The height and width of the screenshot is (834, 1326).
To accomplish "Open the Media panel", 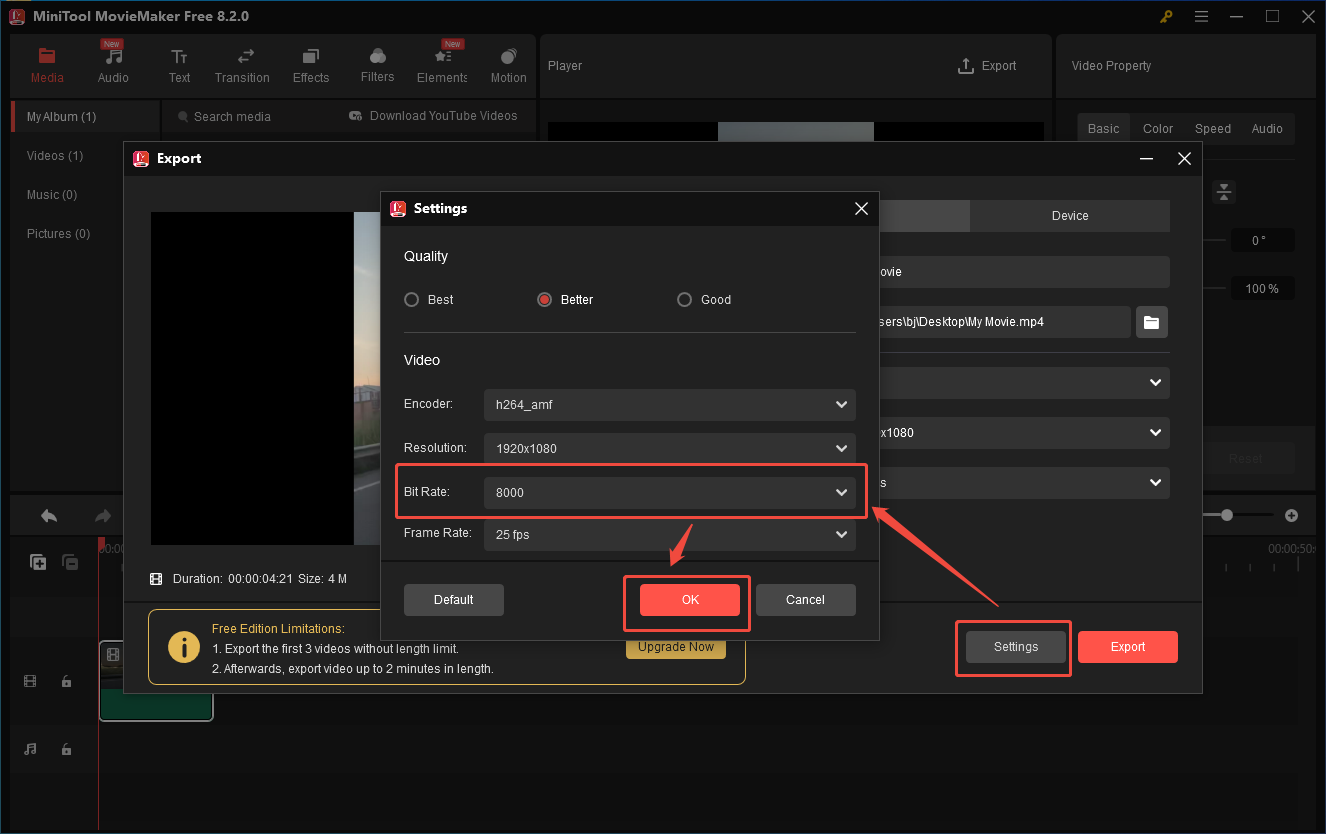I will [46, 65].
